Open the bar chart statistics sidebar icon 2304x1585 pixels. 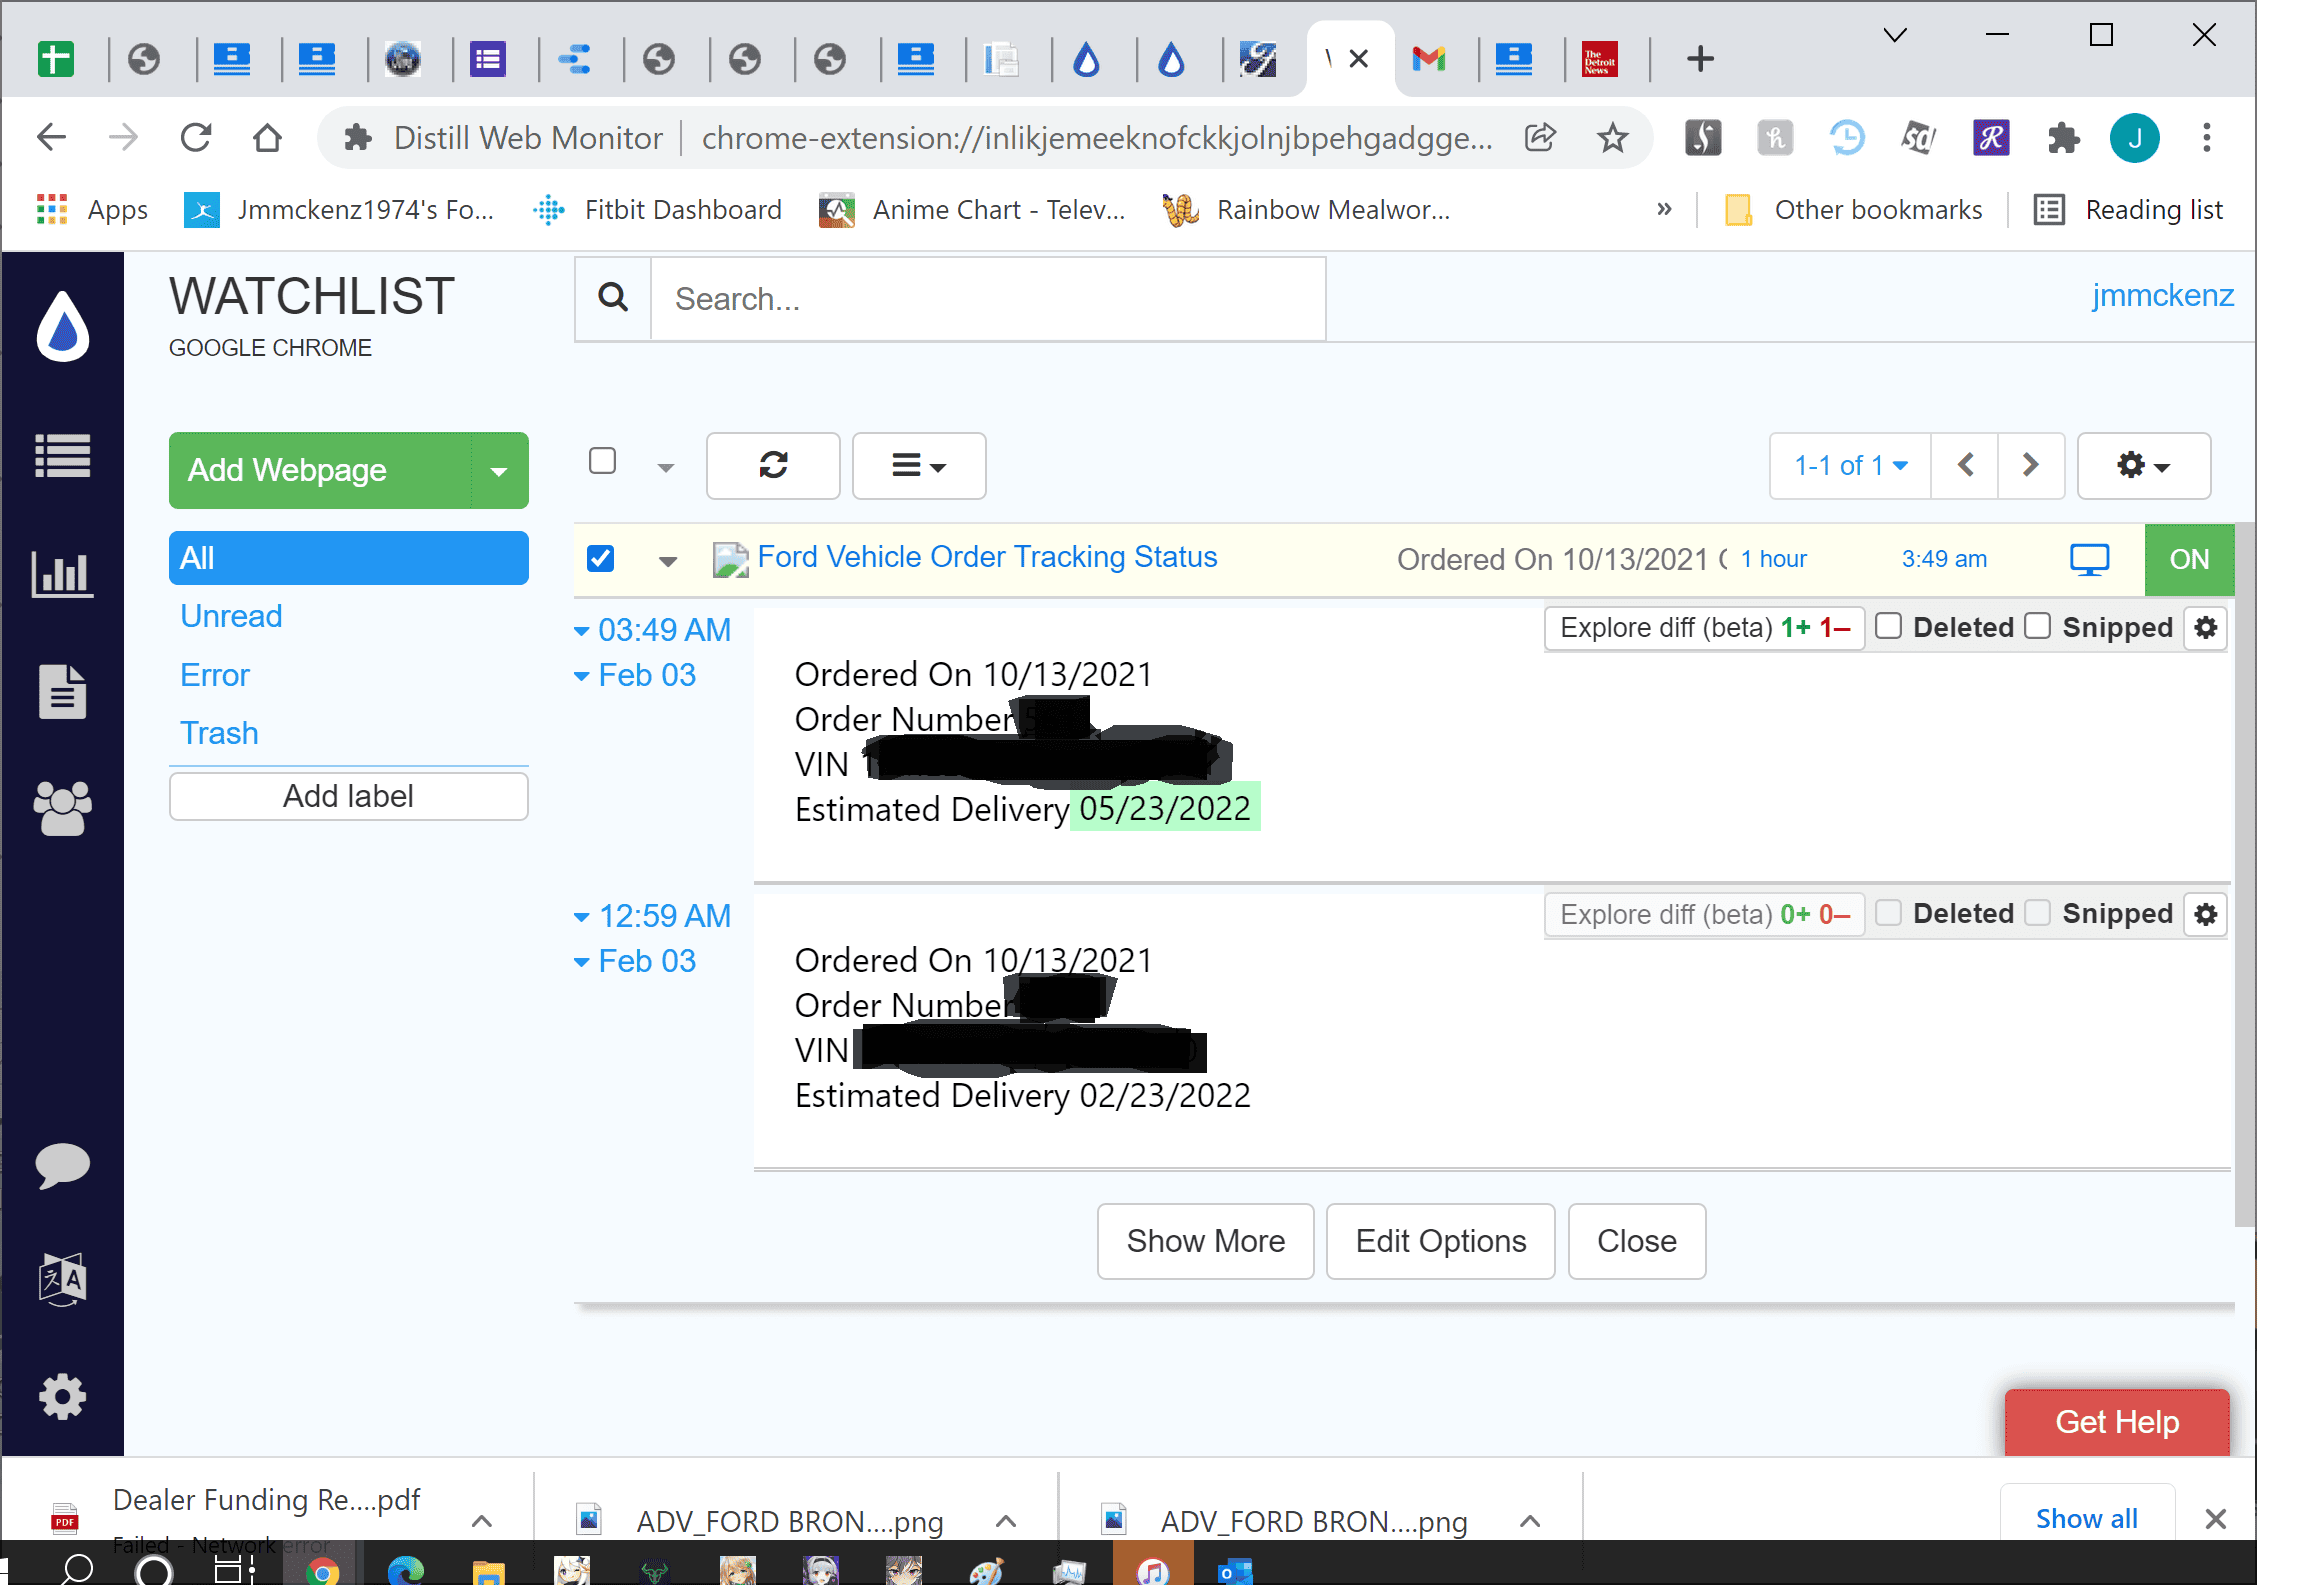(x=63, y=574)
